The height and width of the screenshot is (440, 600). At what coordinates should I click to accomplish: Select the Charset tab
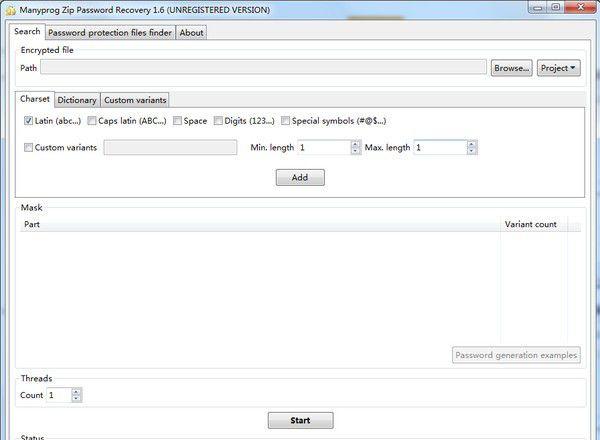(x=35, y=99)
